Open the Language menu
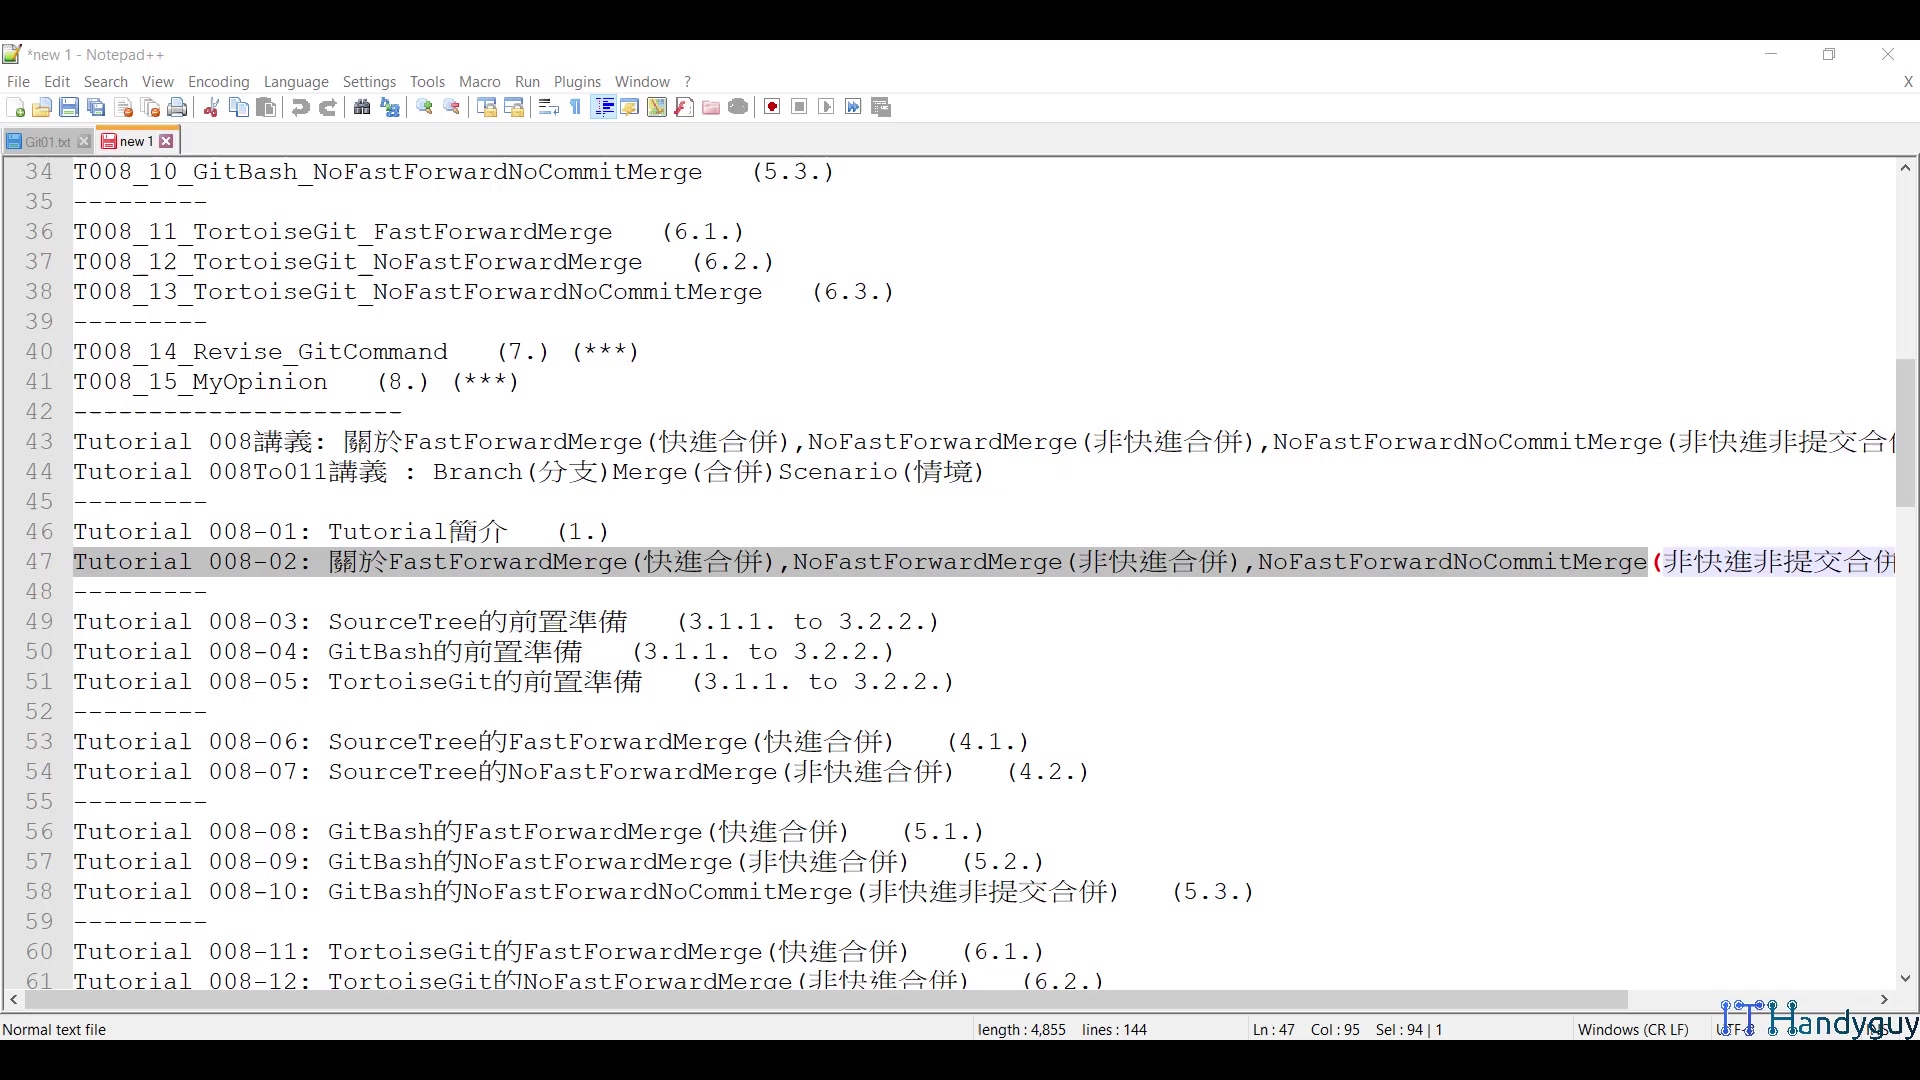The image size is (1920, 1080). pyautogui.click(x=296, y=82)
